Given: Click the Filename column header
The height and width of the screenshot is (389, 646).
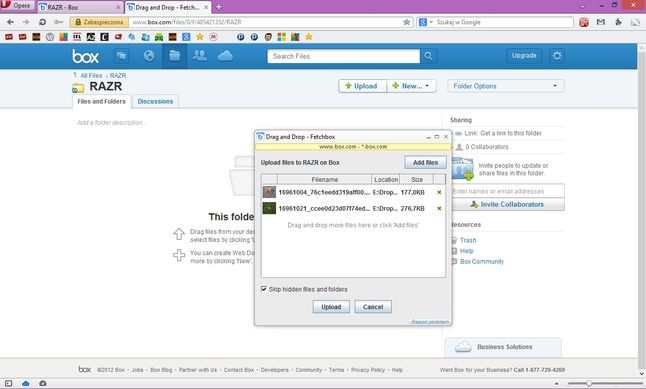Looking at the screenshot, I should pos(325,180).
